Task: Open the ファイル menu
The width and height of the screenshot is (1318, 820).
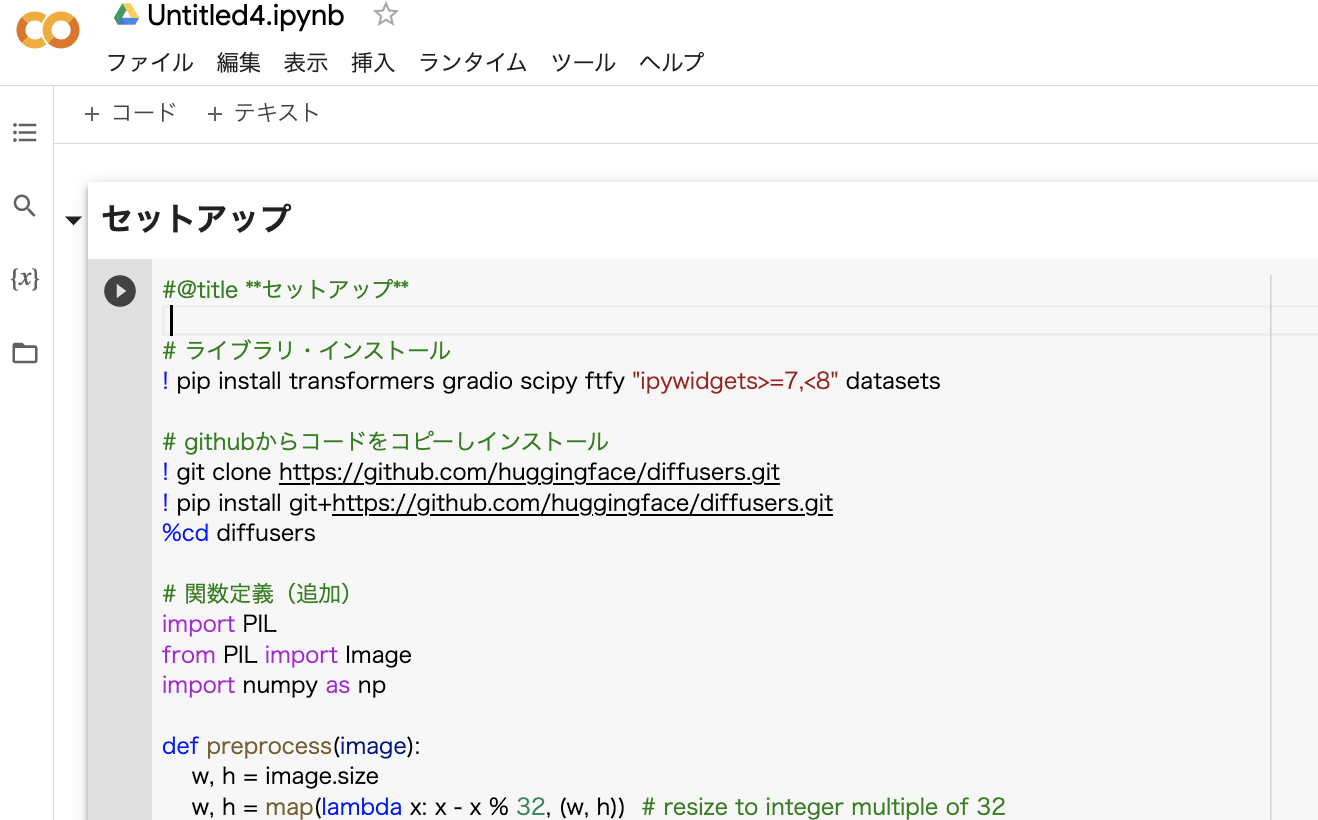Action: [150, 62]
